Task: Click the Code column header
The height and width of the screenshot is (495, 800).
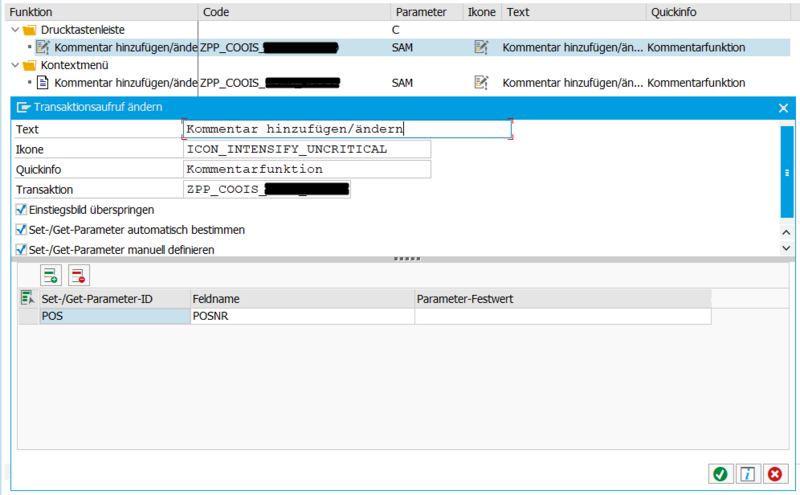Action: (294, 12)
